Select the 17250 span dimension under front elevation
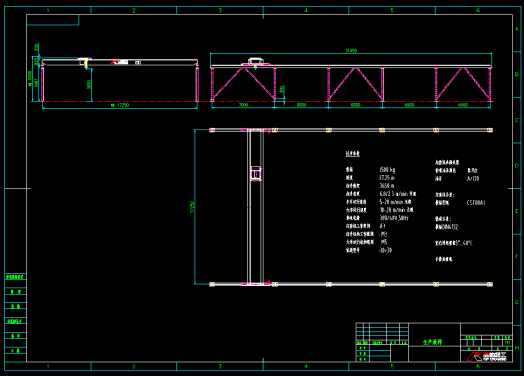Viewport: 524px width, 377px height. click(120, 105)
